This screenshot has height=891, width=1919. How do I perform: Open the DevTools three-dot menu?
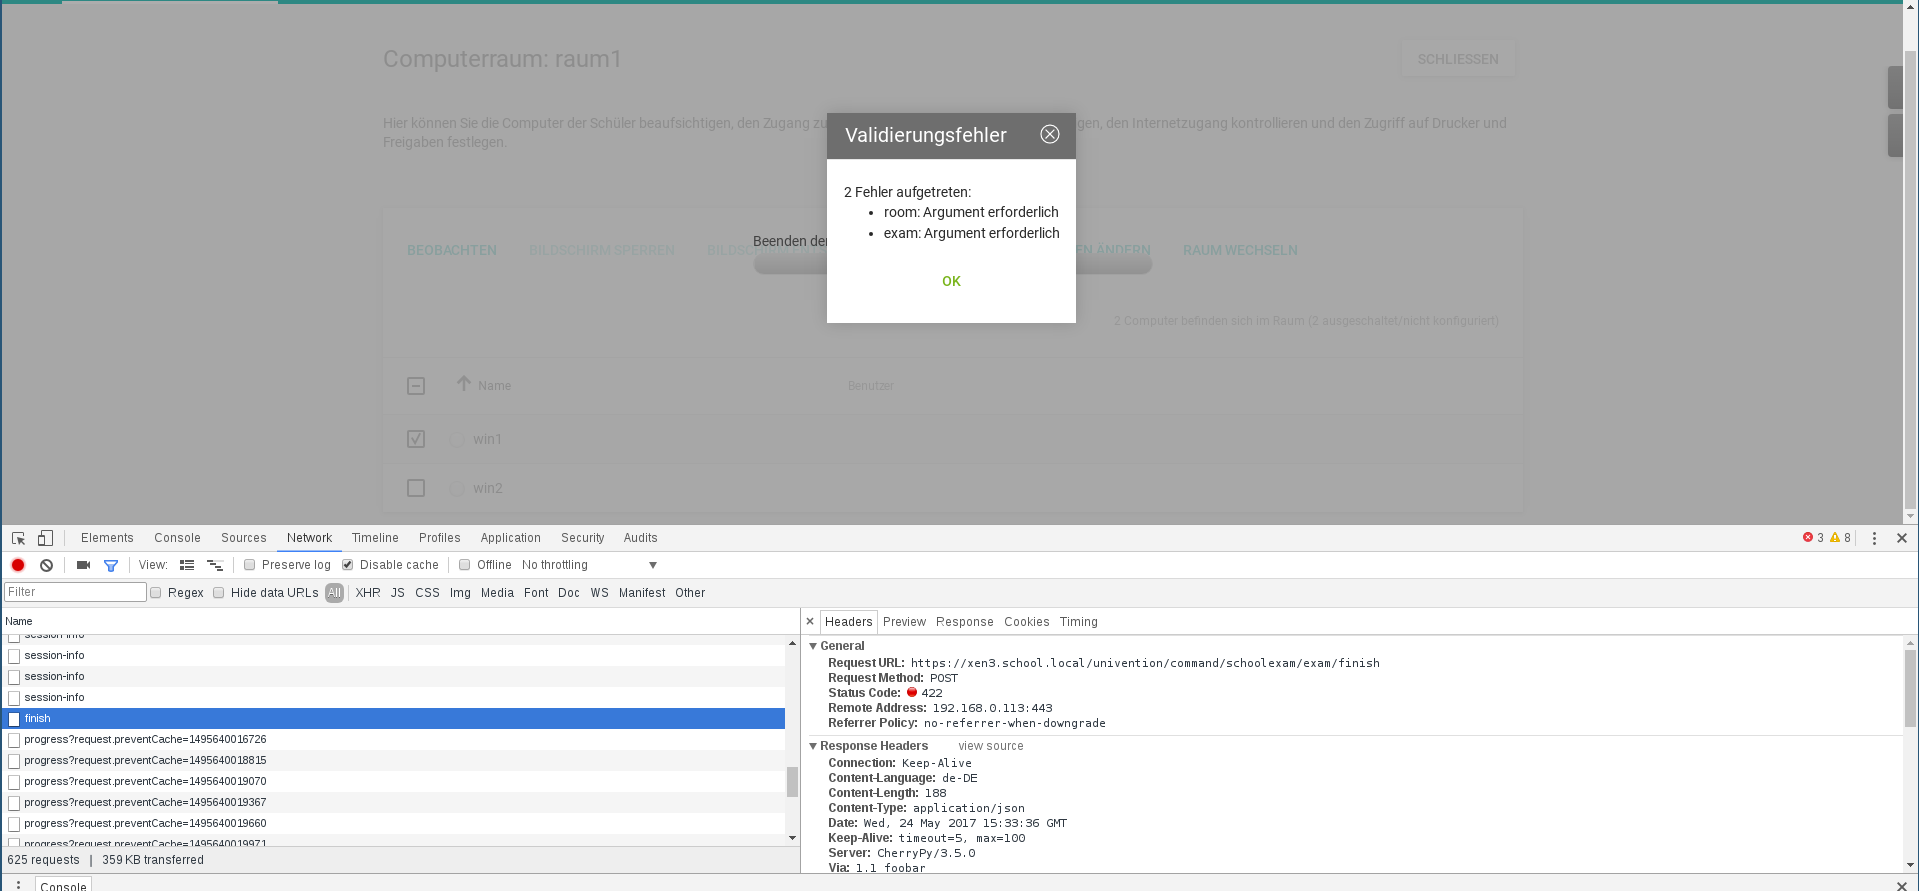pos(1874,538)
